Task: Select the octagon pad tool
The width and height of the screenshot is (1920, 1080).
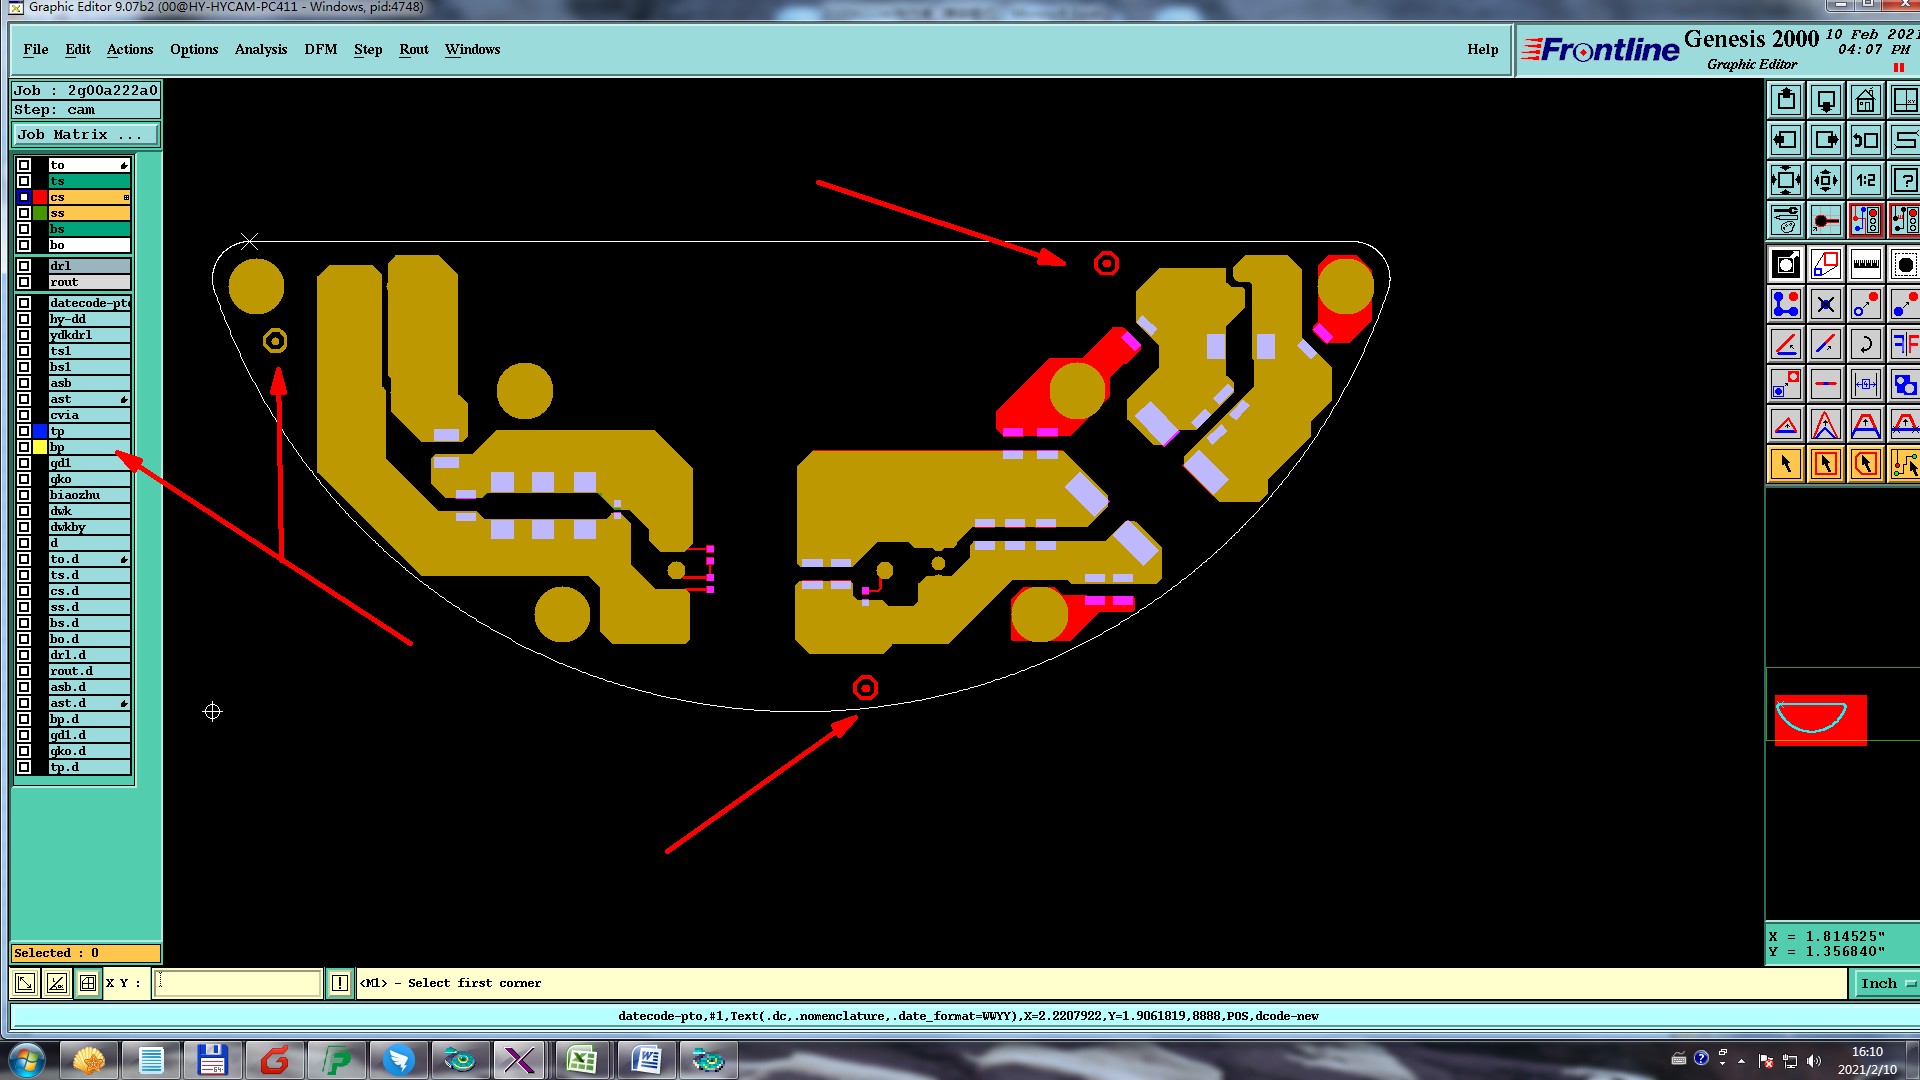Action: (x=1904, y=264)
